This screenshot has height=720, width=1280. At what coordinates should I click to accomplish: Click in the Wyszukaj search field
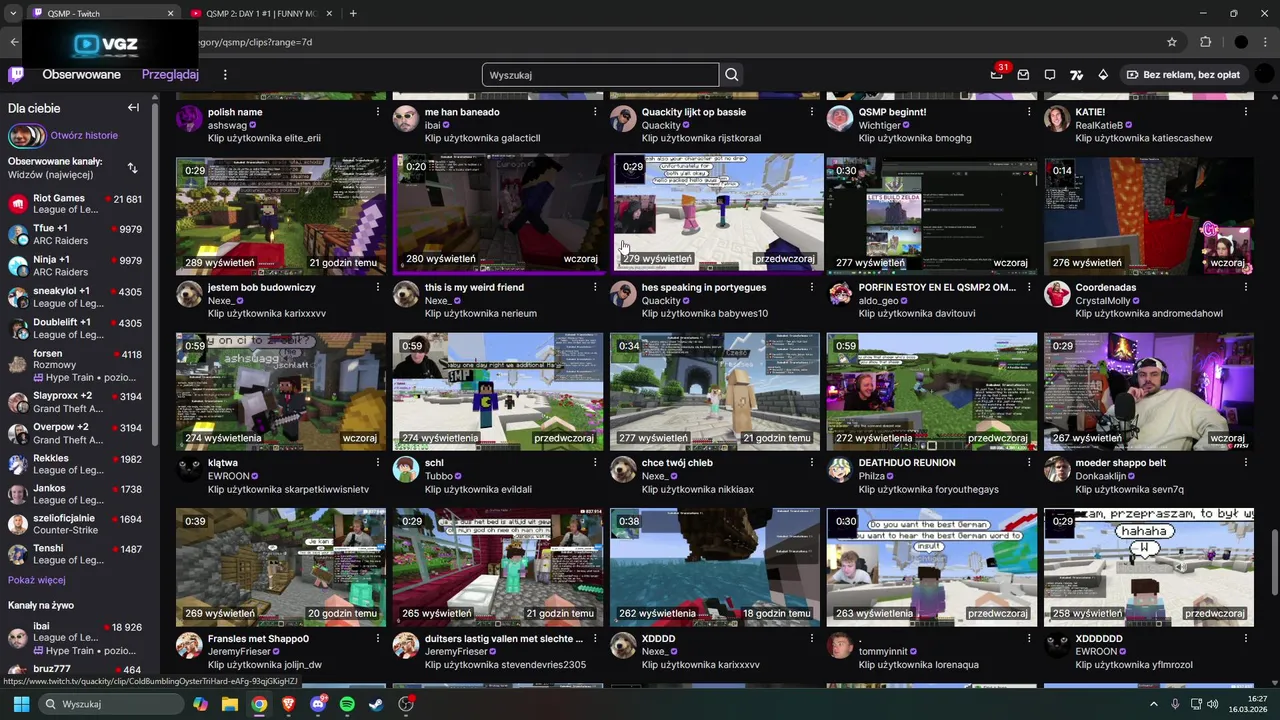pos(600,75)
